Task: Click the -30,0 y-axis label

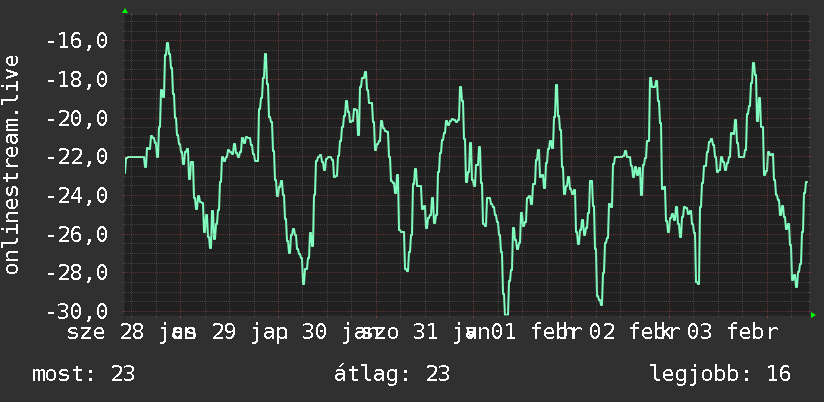Action: pos(77,311)
